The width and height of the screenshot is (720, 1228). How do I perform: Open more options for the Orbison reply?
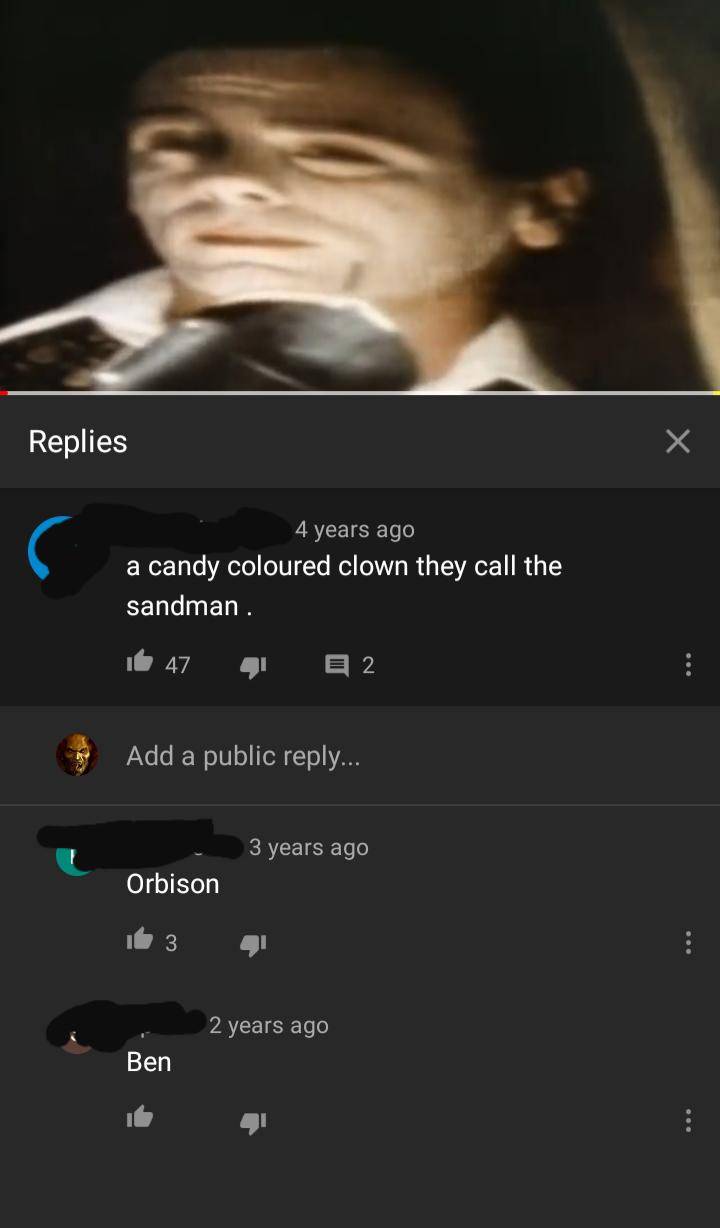(x=687, y=943)
